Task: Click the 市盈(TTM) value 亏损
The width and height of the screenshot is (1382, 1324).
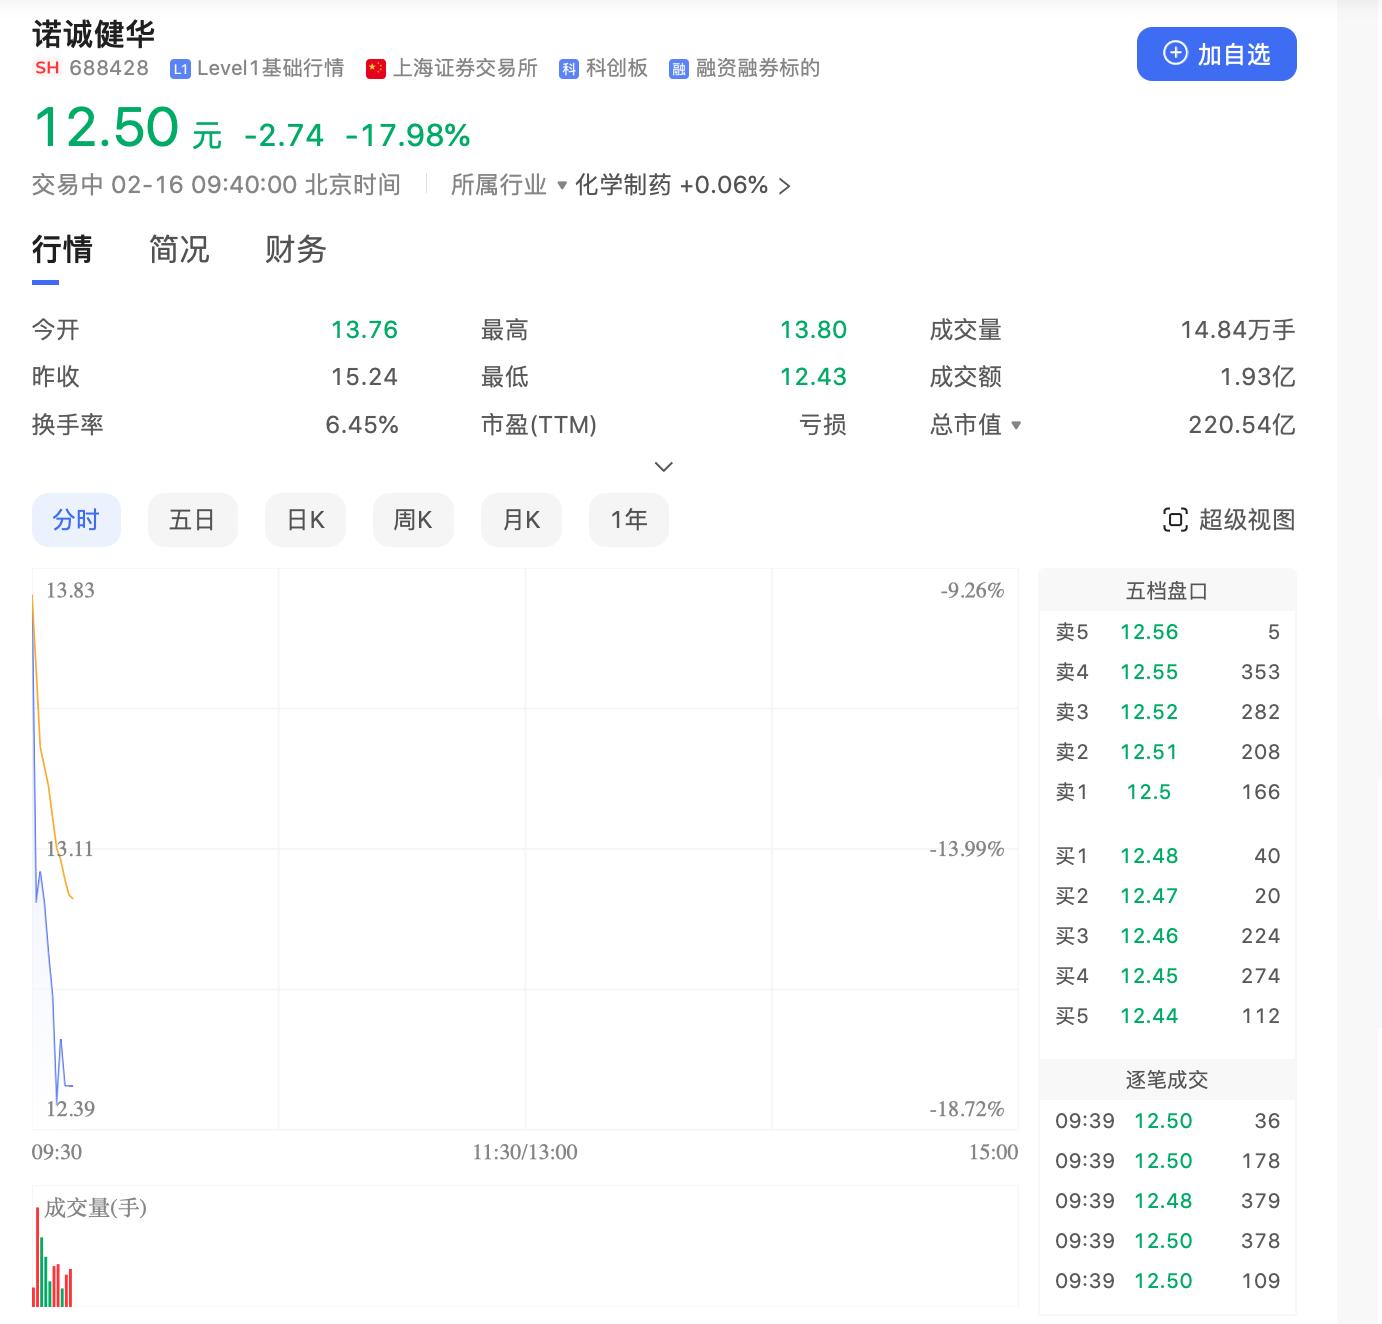Action: click(823, 425)
